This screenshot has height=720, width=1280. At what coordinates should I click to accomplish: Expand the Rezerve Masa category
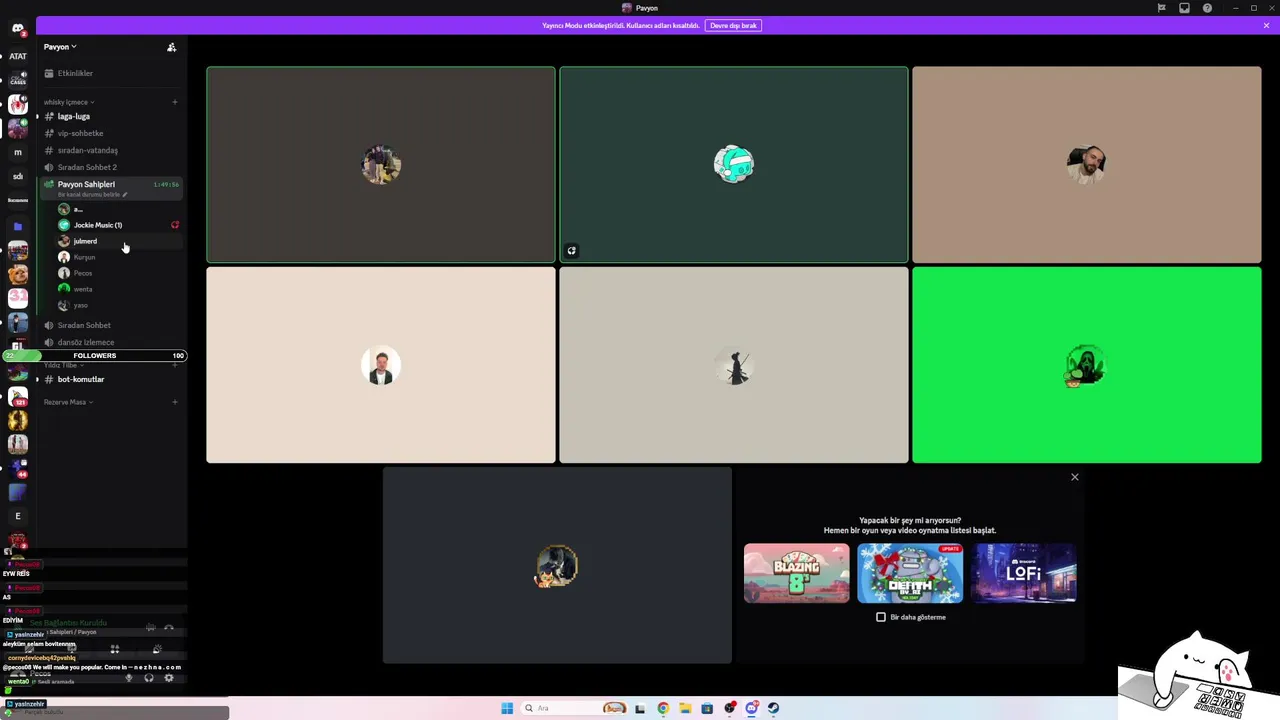68,402
